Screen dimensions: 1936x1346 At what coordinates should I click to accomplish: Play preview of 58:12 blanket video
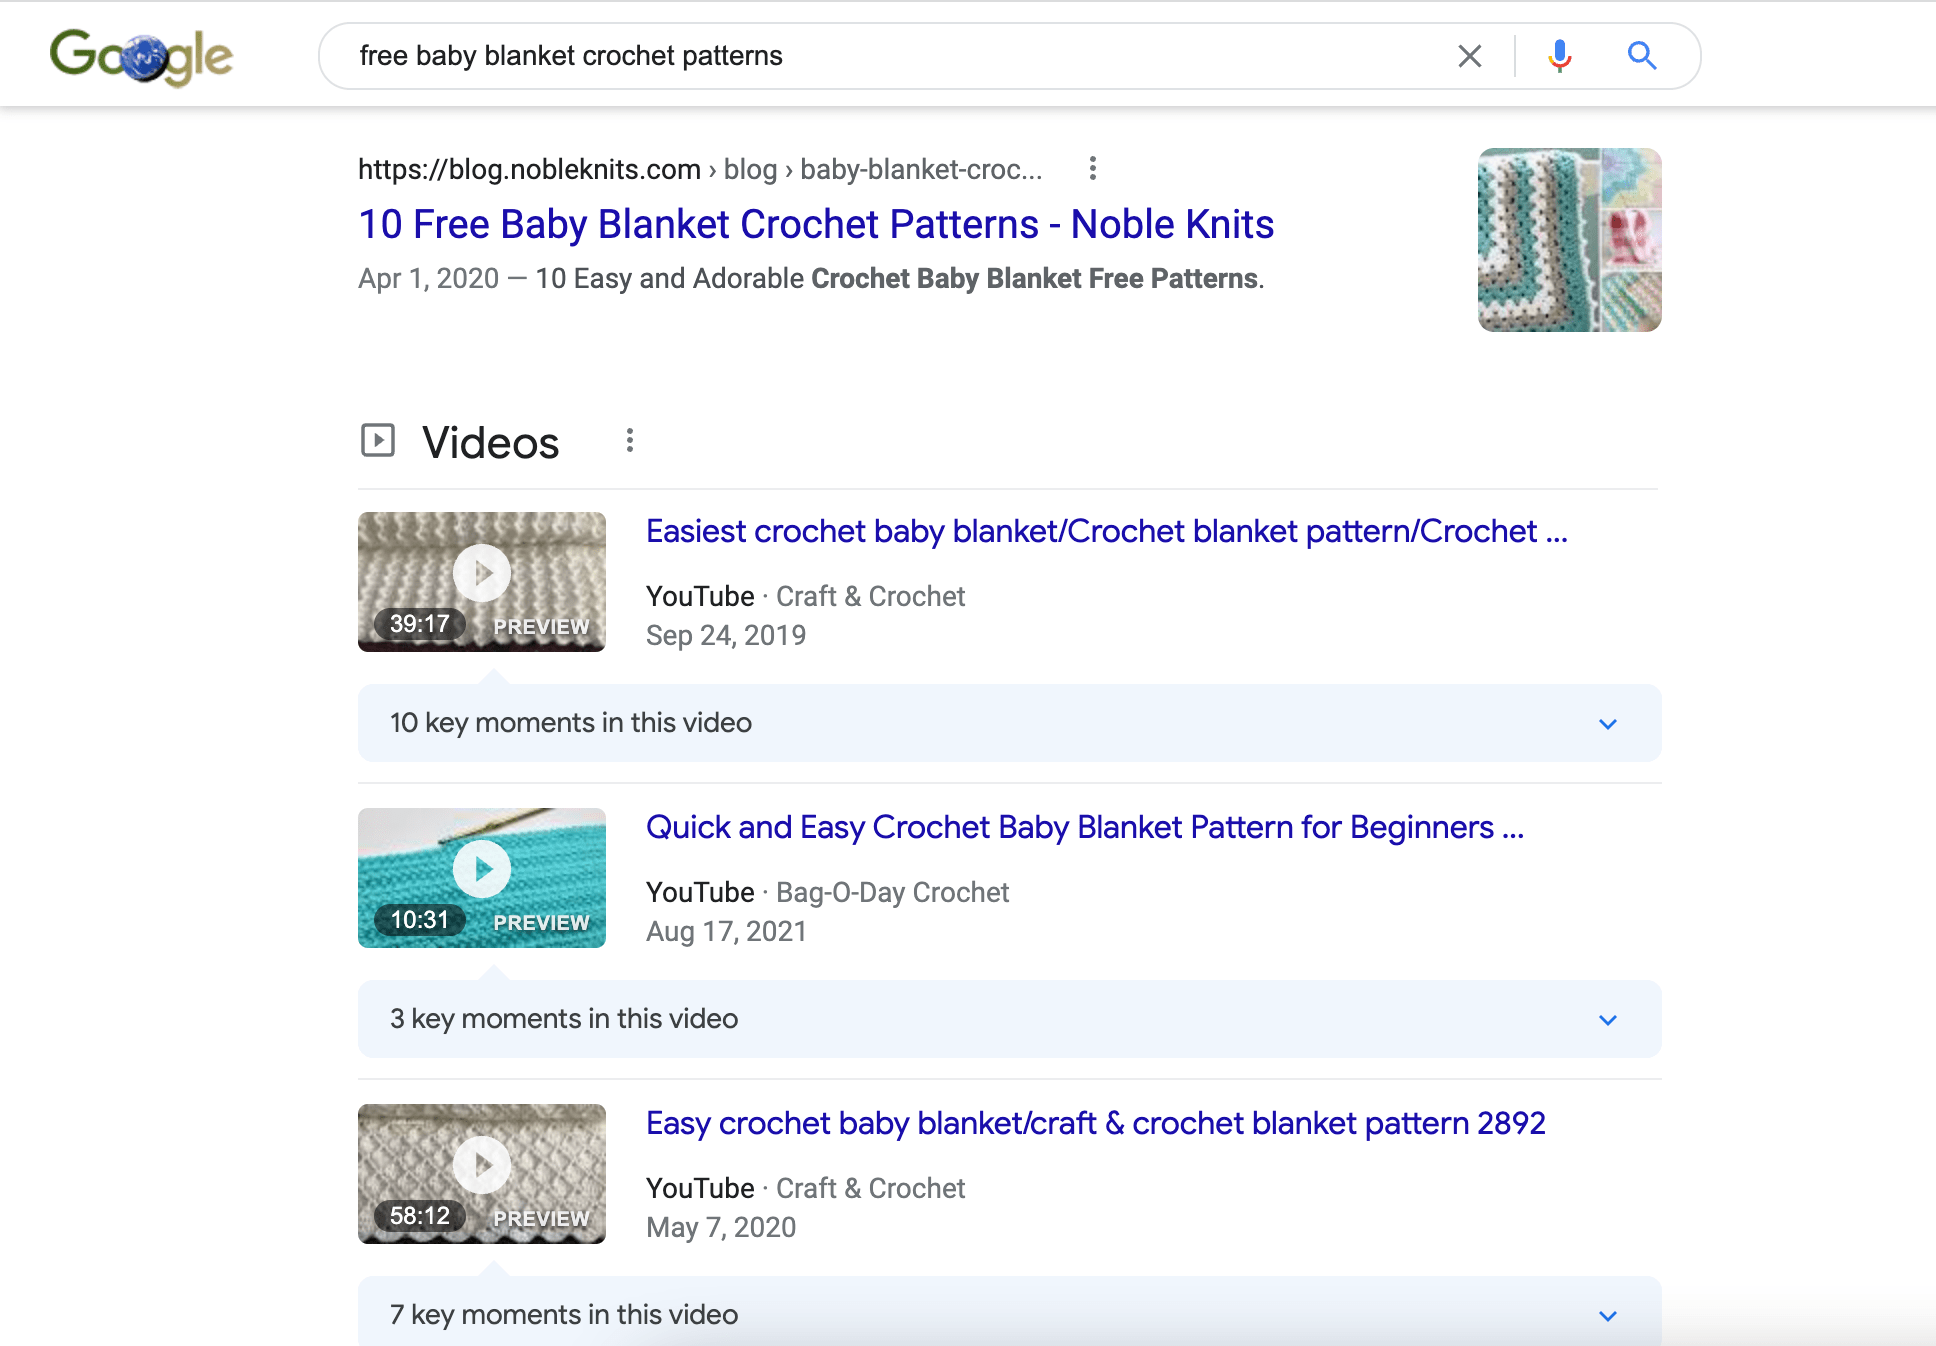point(482,1174)
